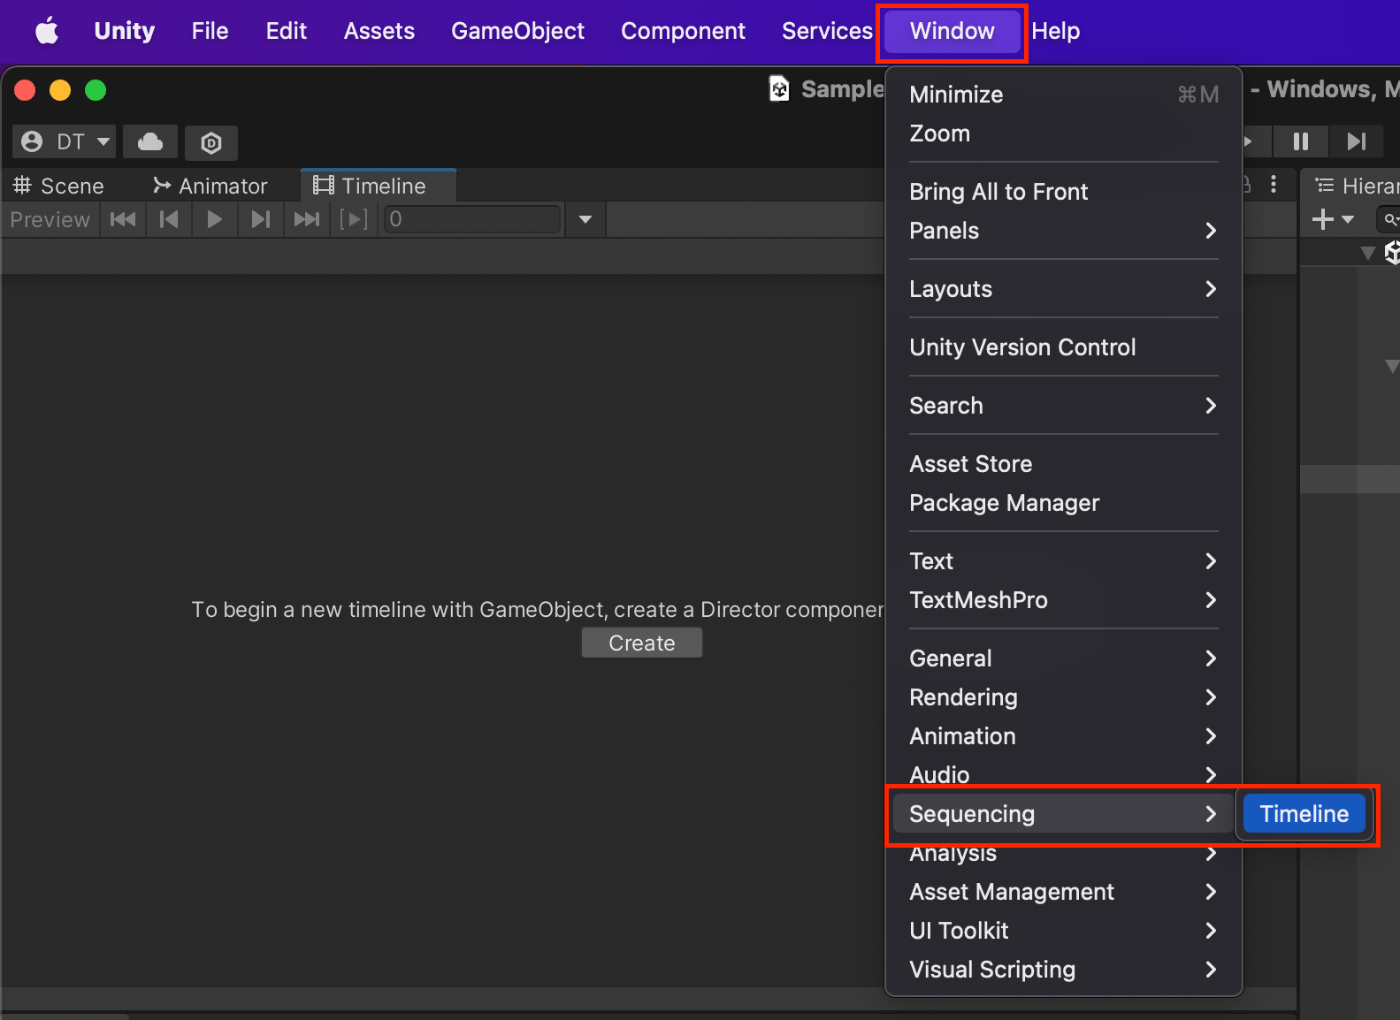Jump to the end of the timeline
This screenshot has width=1400, height=1020.
(307, 219)
